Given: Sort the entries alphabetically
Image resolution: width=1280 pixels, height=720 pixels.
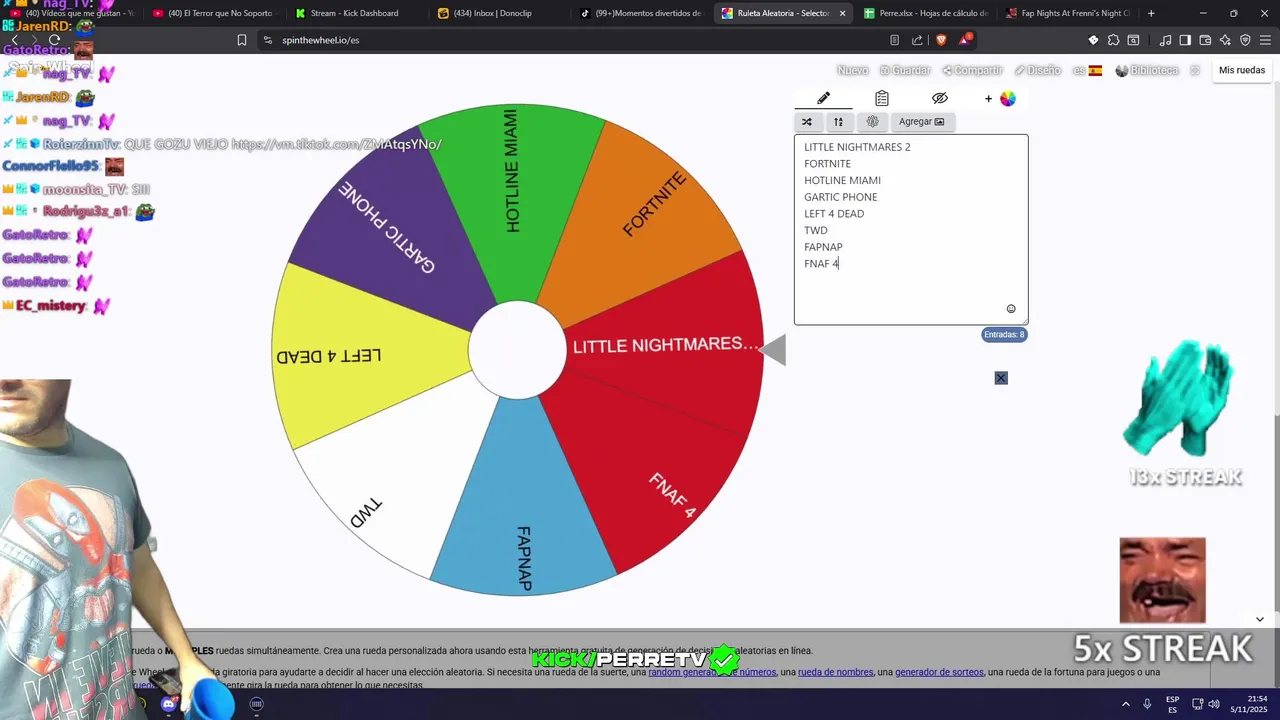Looking at the screenshot, I should (838, 122).
